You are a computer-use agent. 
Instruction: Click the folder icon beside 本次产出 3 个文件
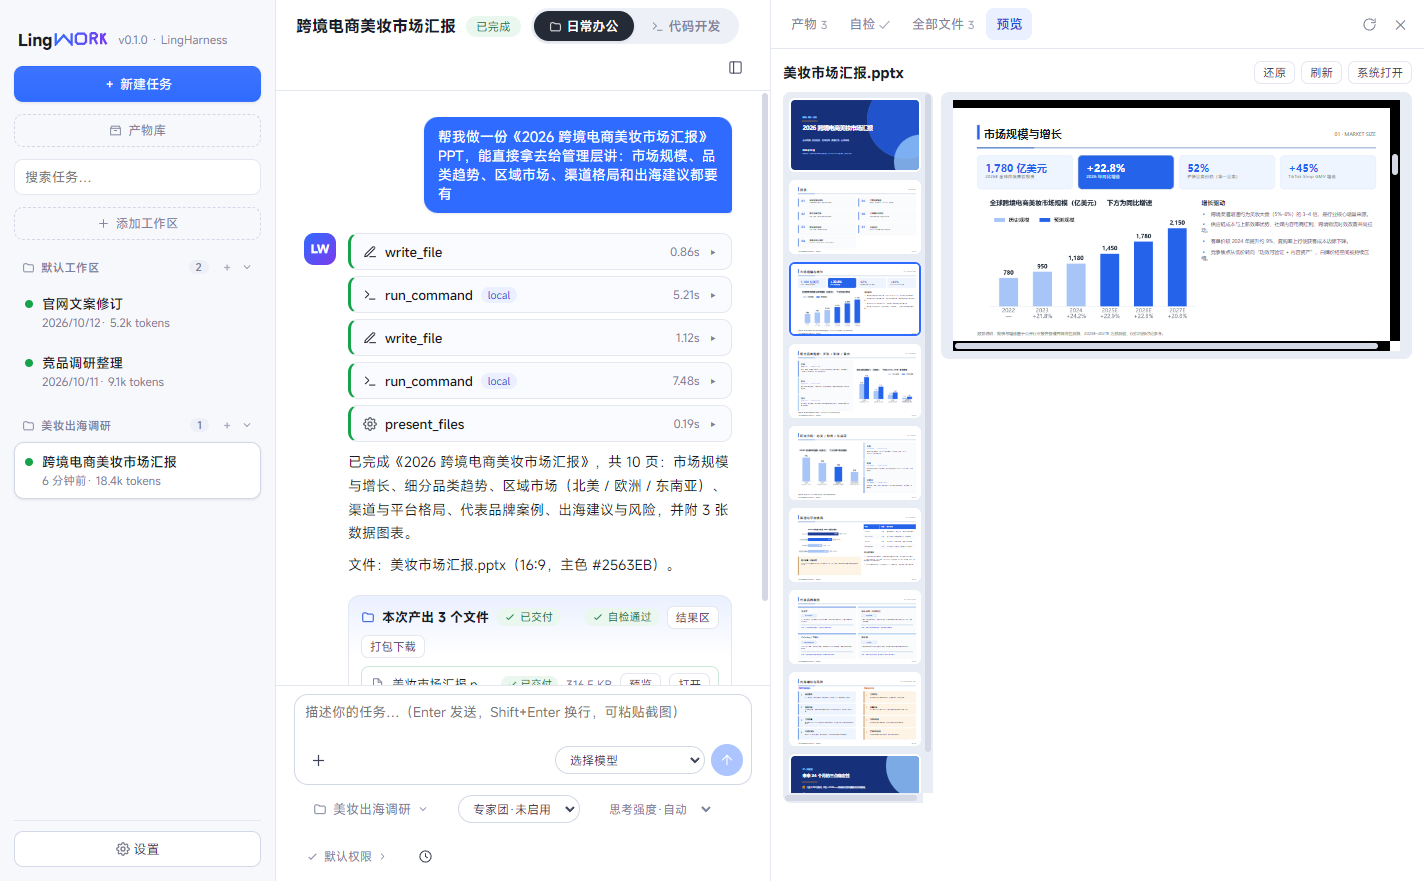[368, 617]
